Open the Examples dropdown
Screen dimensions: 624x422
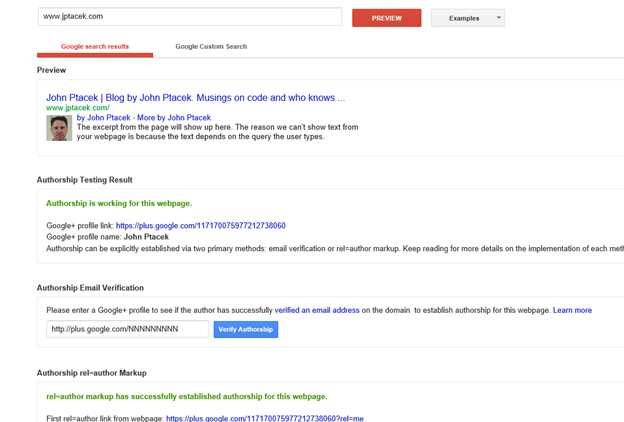click(x=468, y=18)
